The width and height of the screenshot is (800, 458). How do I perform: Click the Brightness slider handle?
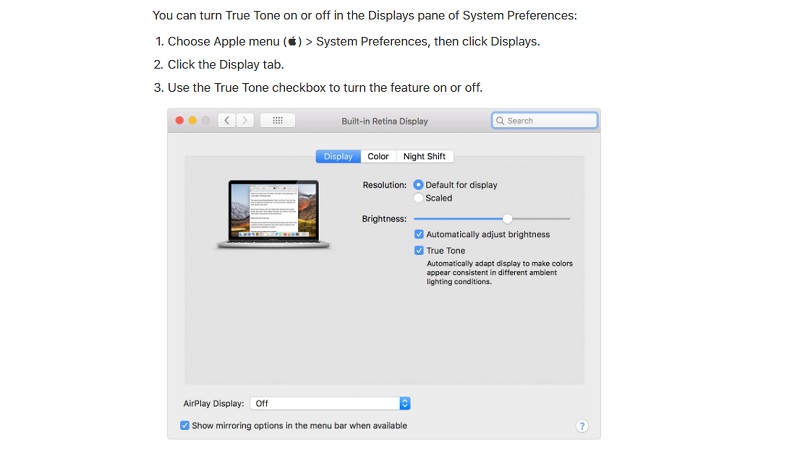(507, 219)
